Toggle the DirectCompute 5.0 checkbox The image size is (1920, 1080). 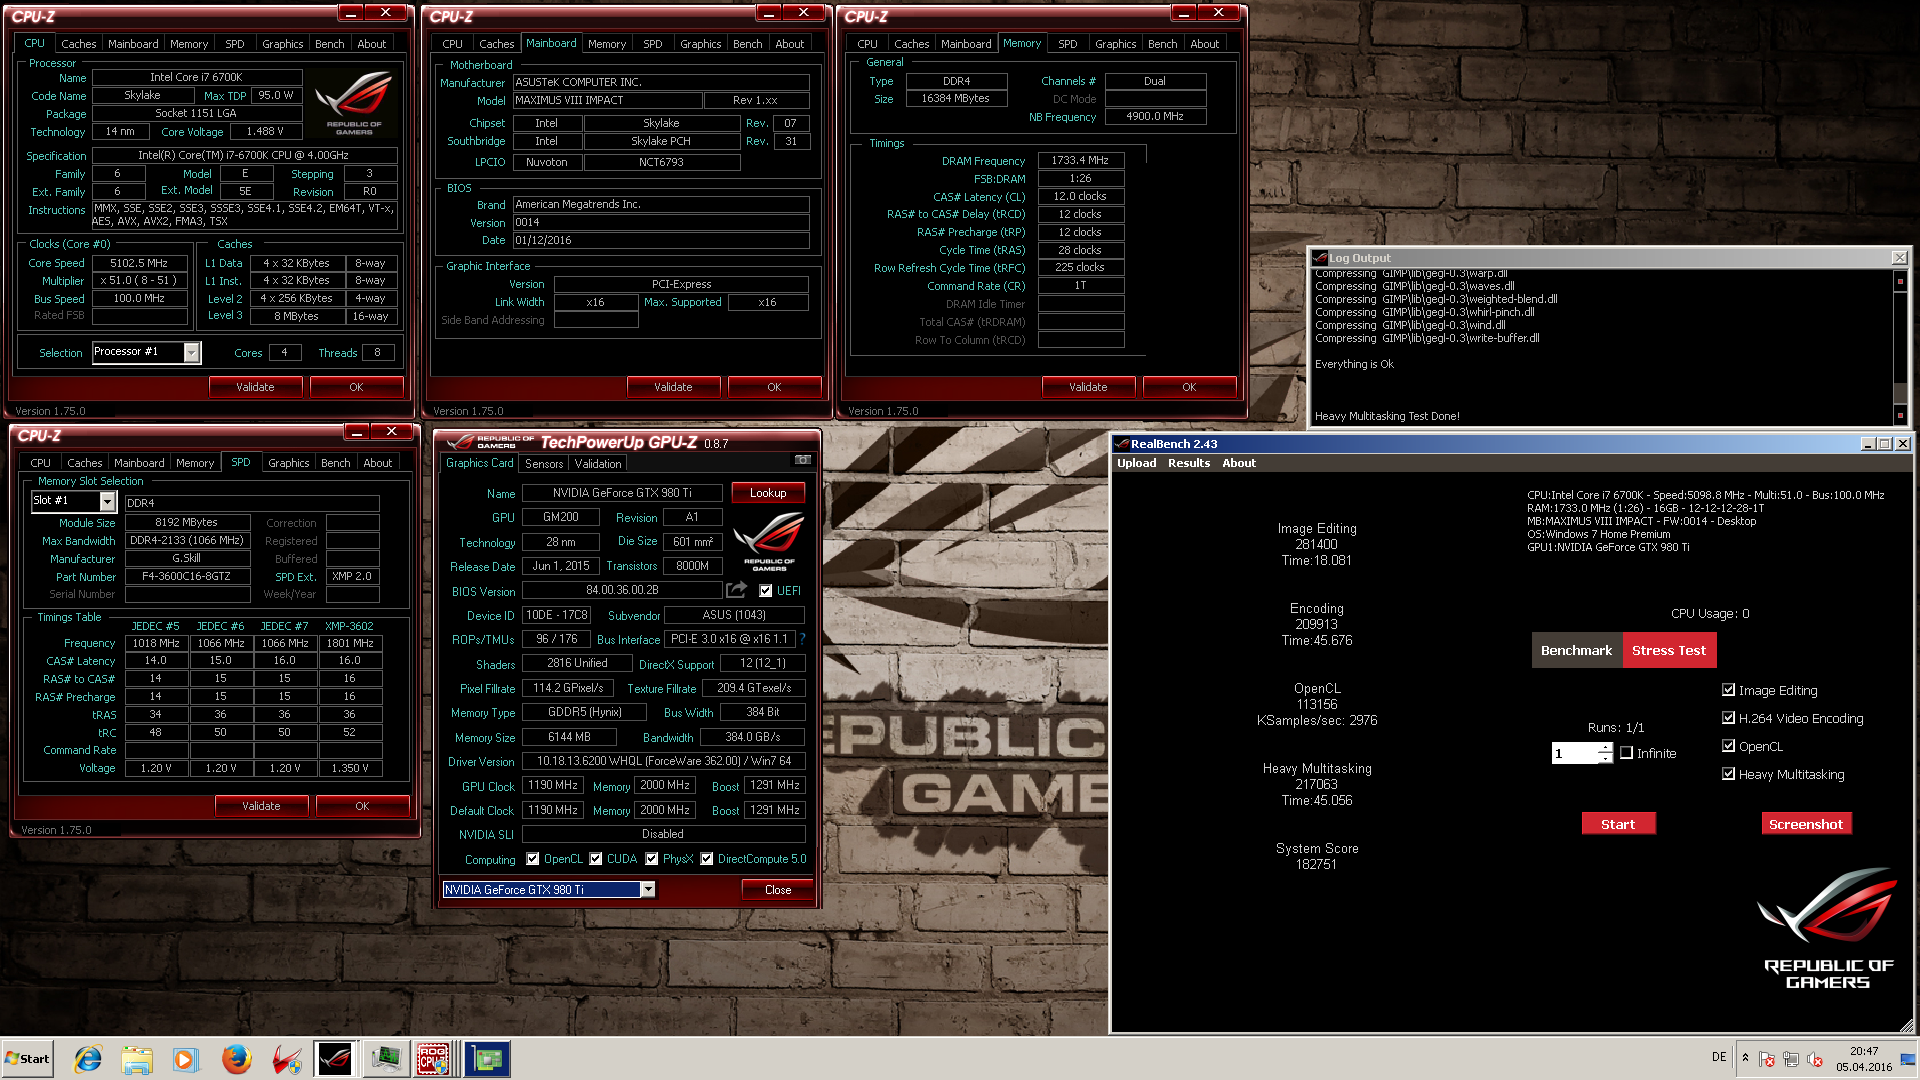707,859
